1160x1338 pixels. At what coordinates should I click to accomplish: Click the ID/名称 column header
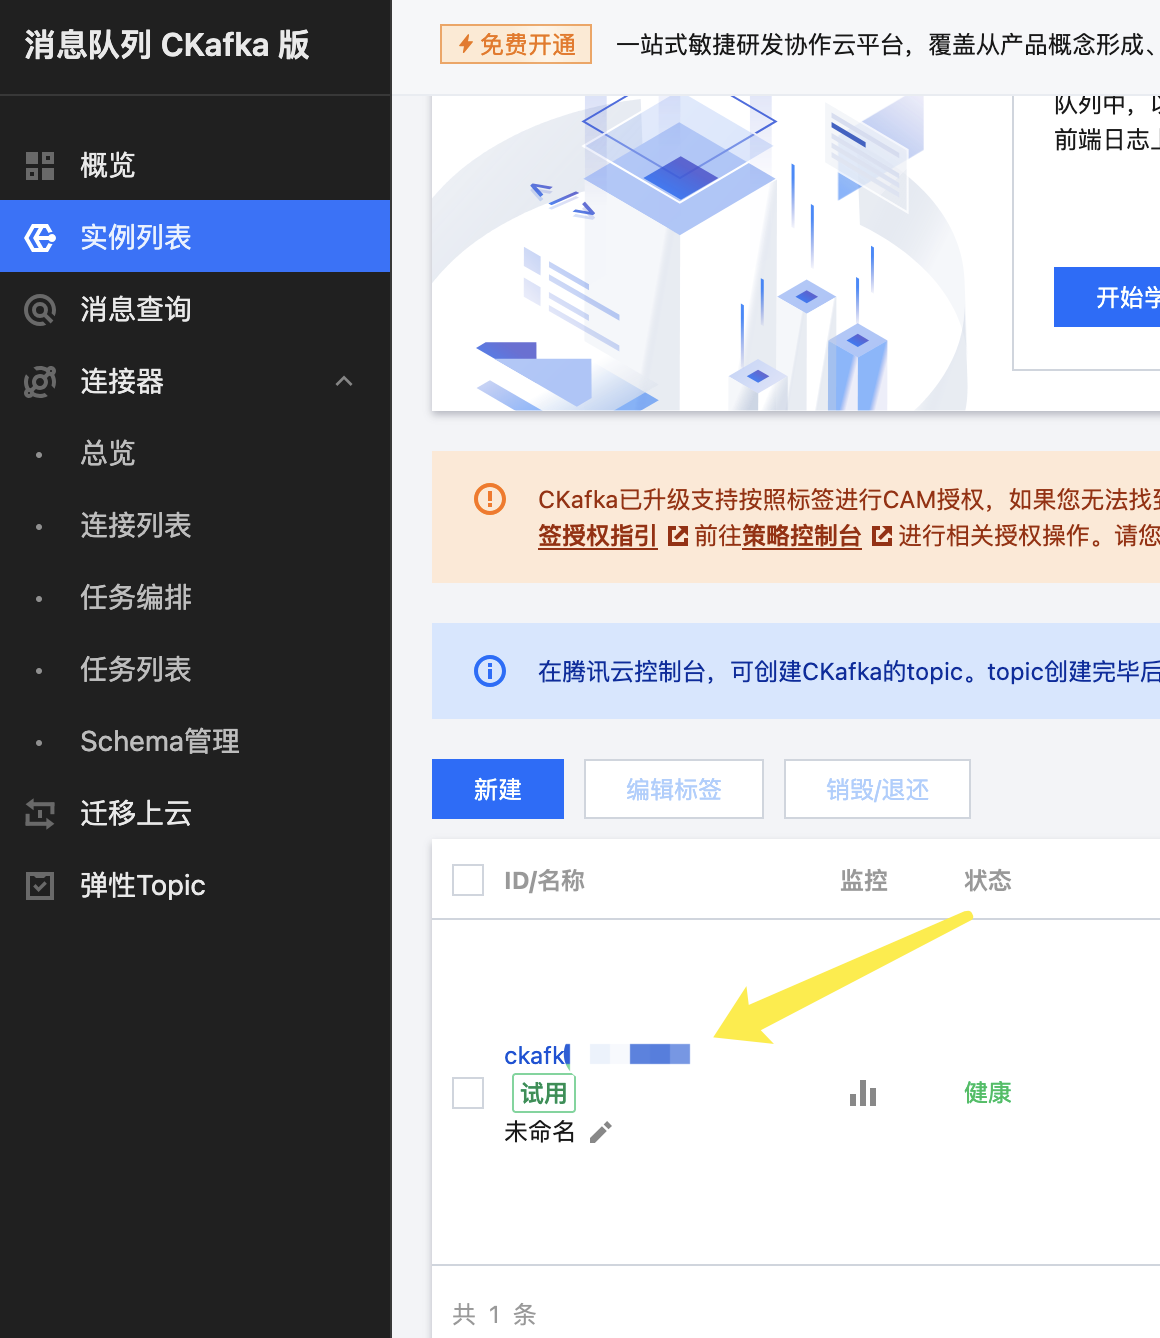coord(544,880)
